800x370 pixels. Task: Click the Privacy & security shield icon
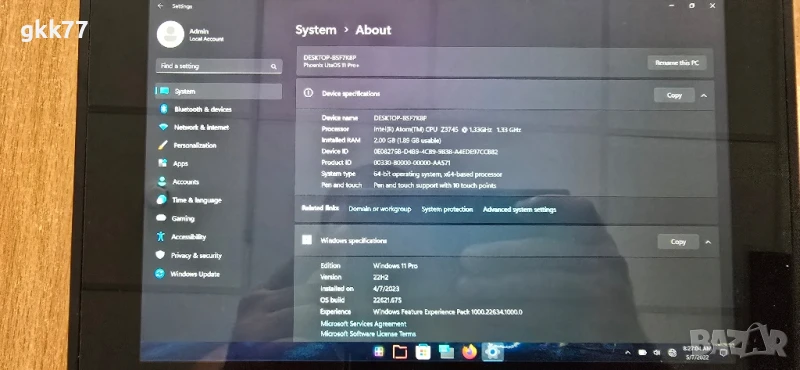point(160,255)
